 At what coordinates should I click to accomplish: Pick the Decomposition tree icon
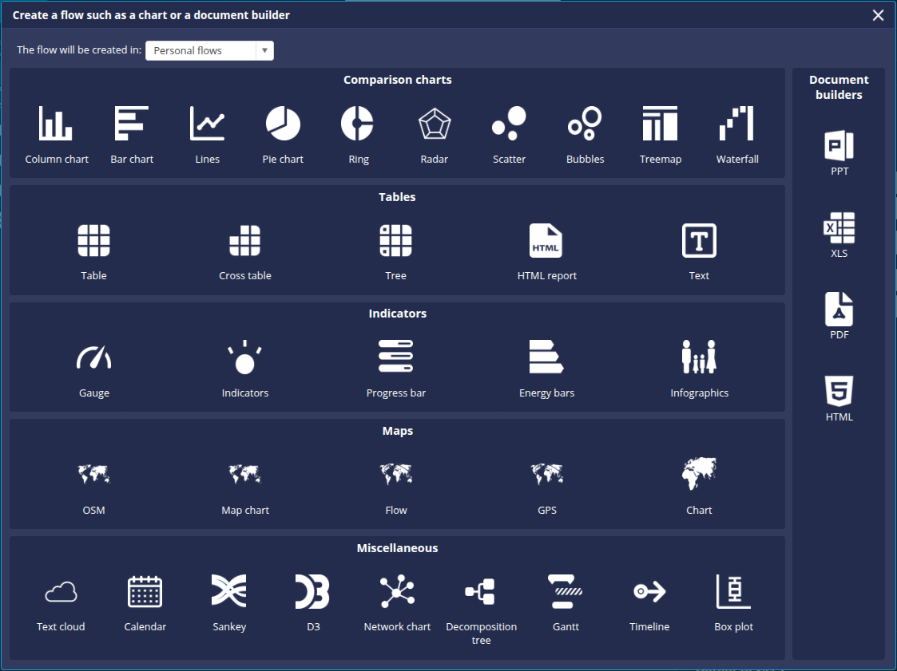[481, 592]
